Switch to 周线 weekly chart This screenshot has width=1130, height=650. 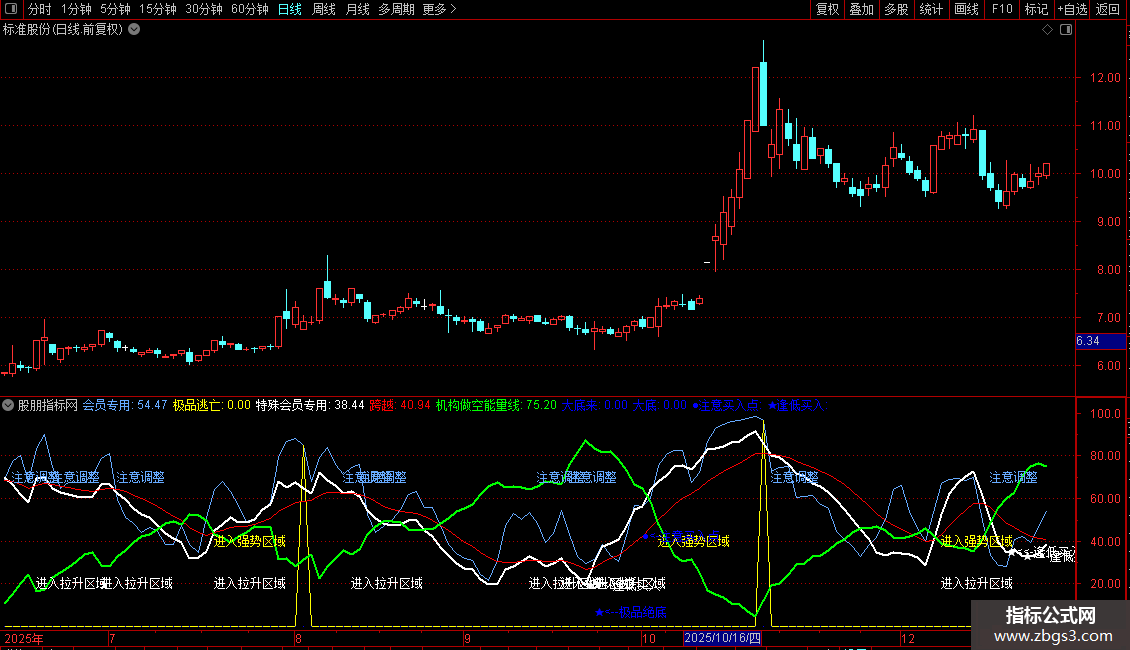[x=324, y=9]
